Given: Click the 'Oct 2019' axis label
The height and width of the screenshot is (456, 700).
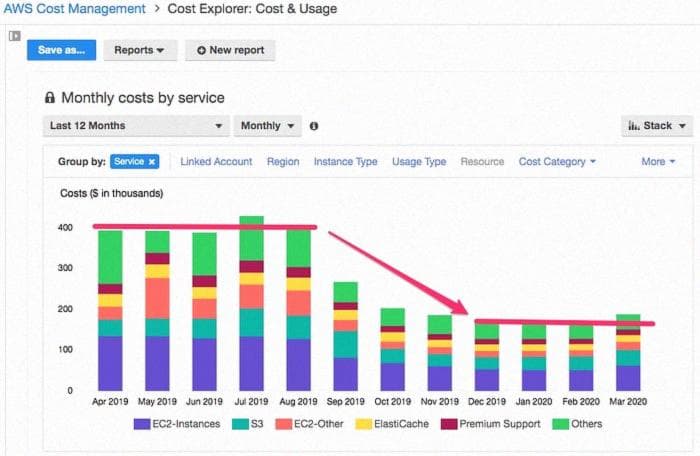Looking at the screenshot, I should pyautogui.click(x=392, y=402).
